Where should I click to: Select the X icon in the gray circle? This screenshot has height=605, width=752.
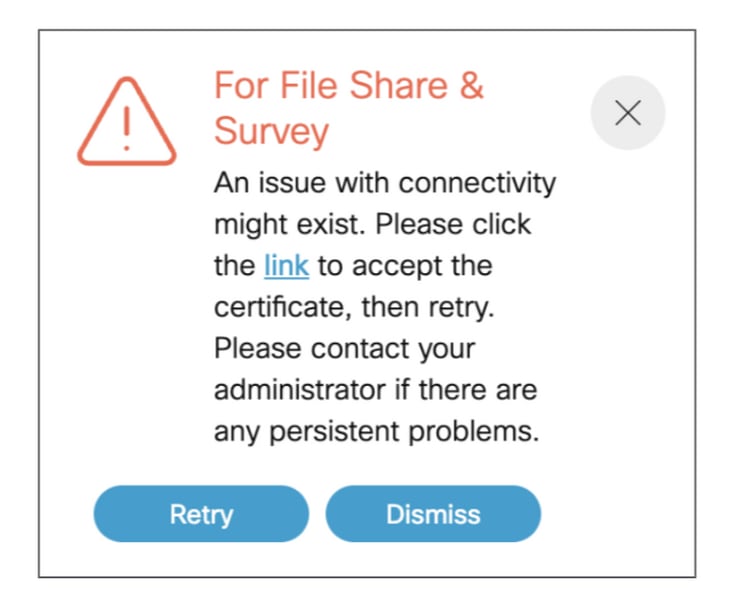(628, 113)
